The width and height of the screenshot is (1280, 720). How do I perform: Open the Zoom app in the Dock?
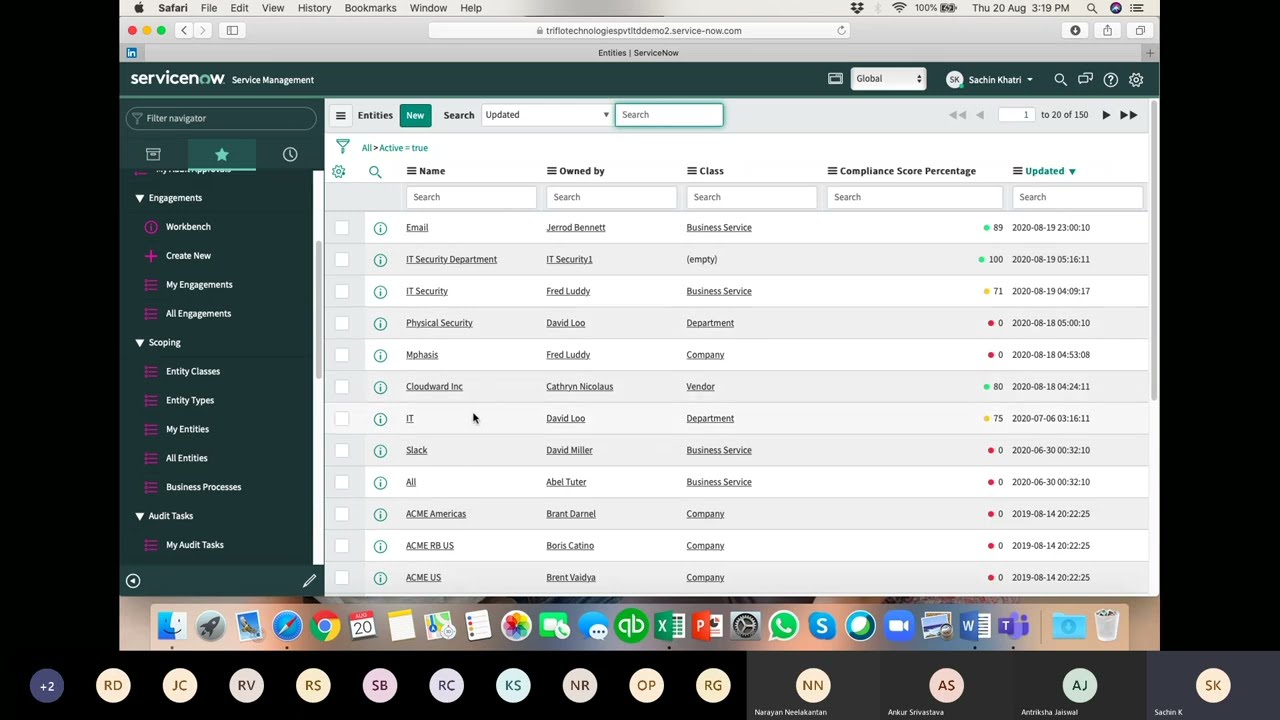[899, 627]
